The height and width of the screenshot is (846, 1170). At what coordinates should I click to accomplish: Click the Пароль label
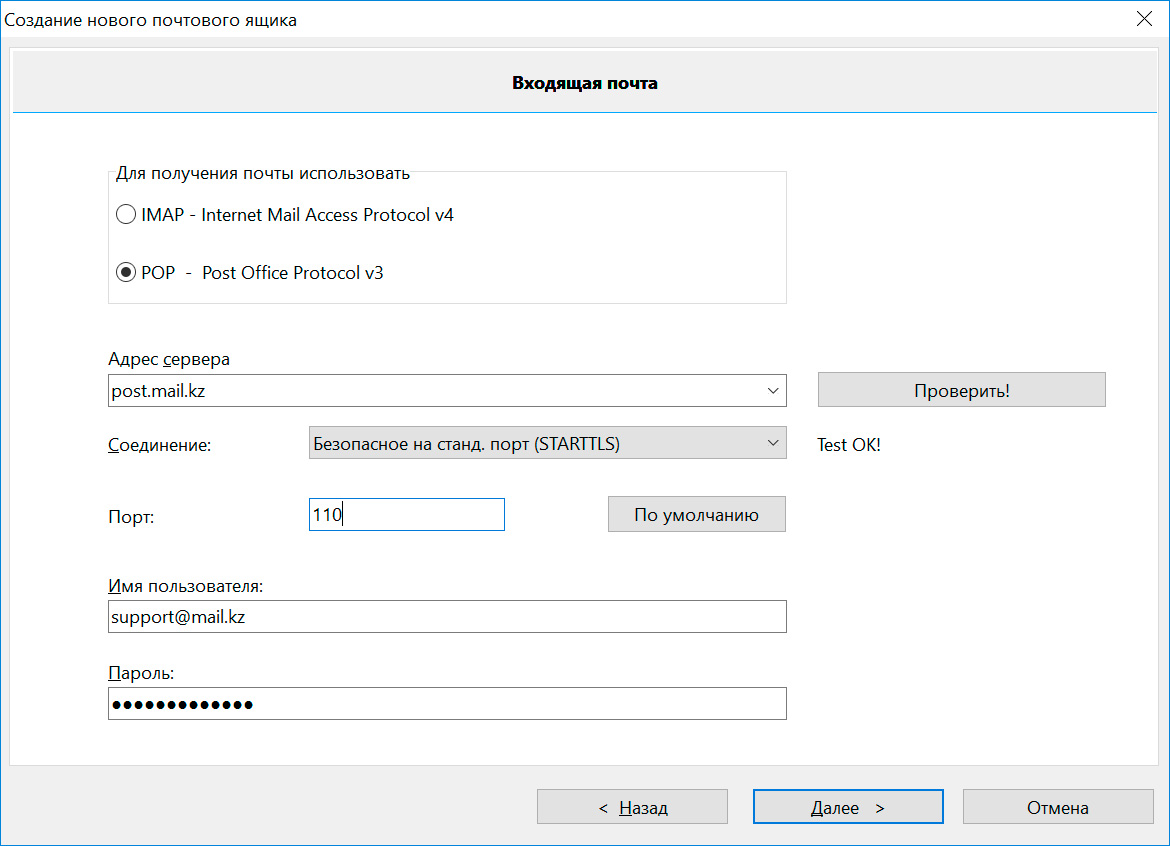141,673
